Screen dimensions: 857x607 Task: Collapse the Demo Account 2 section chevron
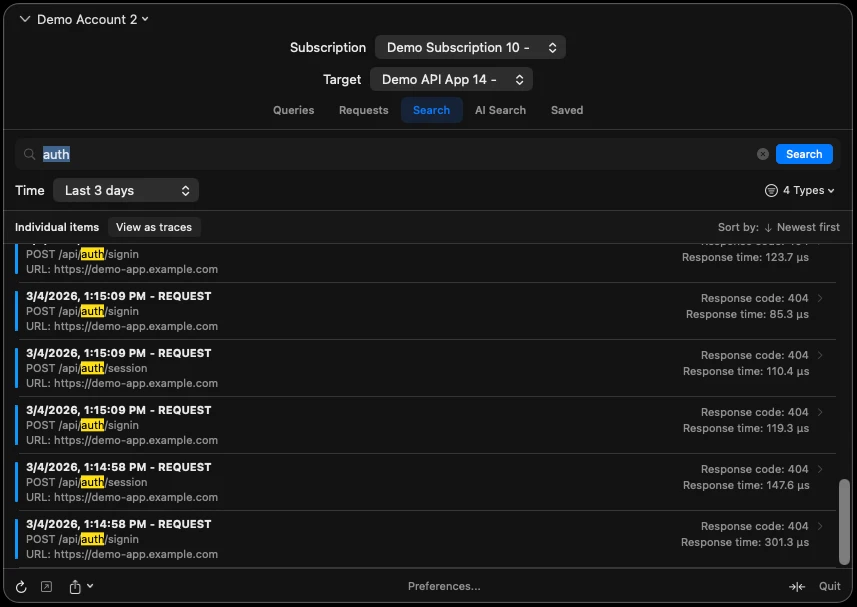[x=25, y=18]
